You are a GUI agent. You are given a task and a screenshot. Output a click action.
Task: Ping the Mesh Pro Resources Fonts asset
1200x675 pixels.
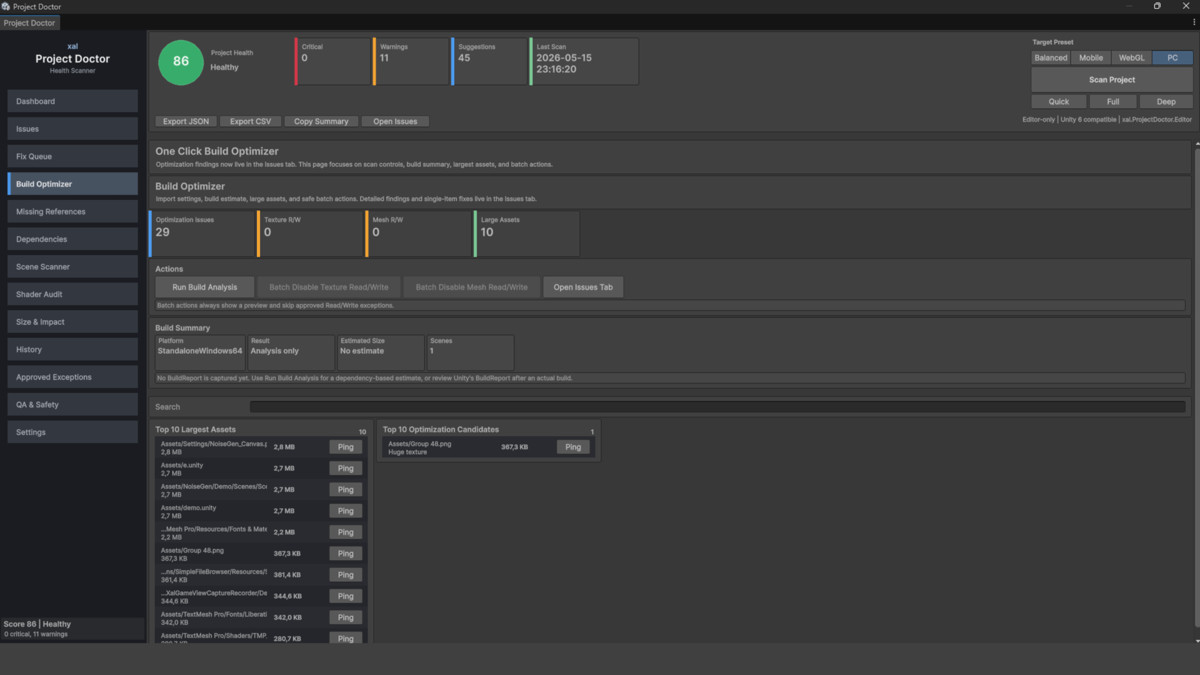(x=345, y=532)
